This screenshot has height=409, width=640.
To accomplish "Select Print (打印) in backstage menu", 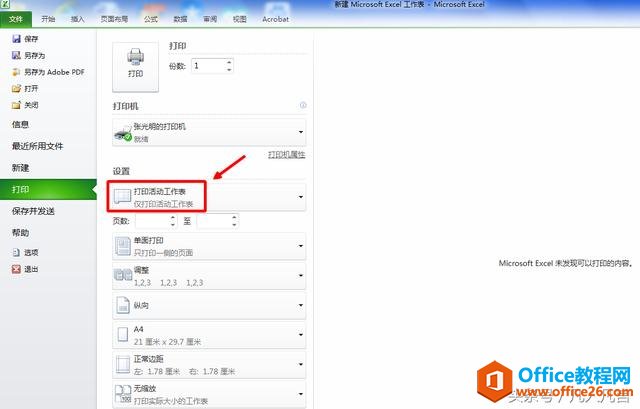I will (x=48, y=189).
